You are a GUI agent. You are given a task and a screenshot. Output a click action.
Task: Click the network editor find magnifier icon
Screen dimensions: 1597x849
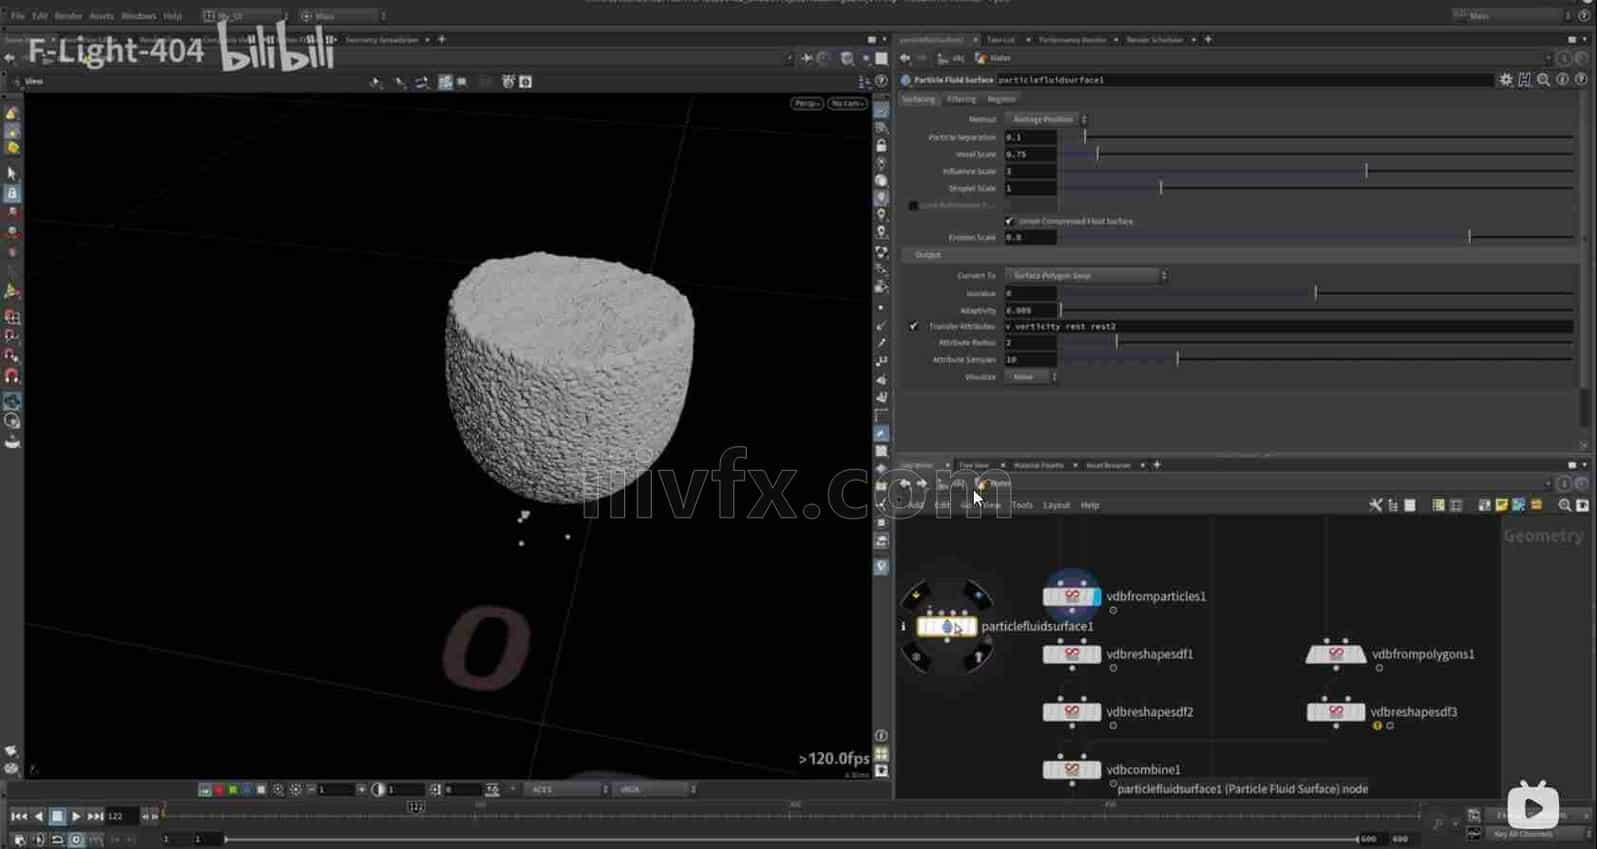point(1565,506)
